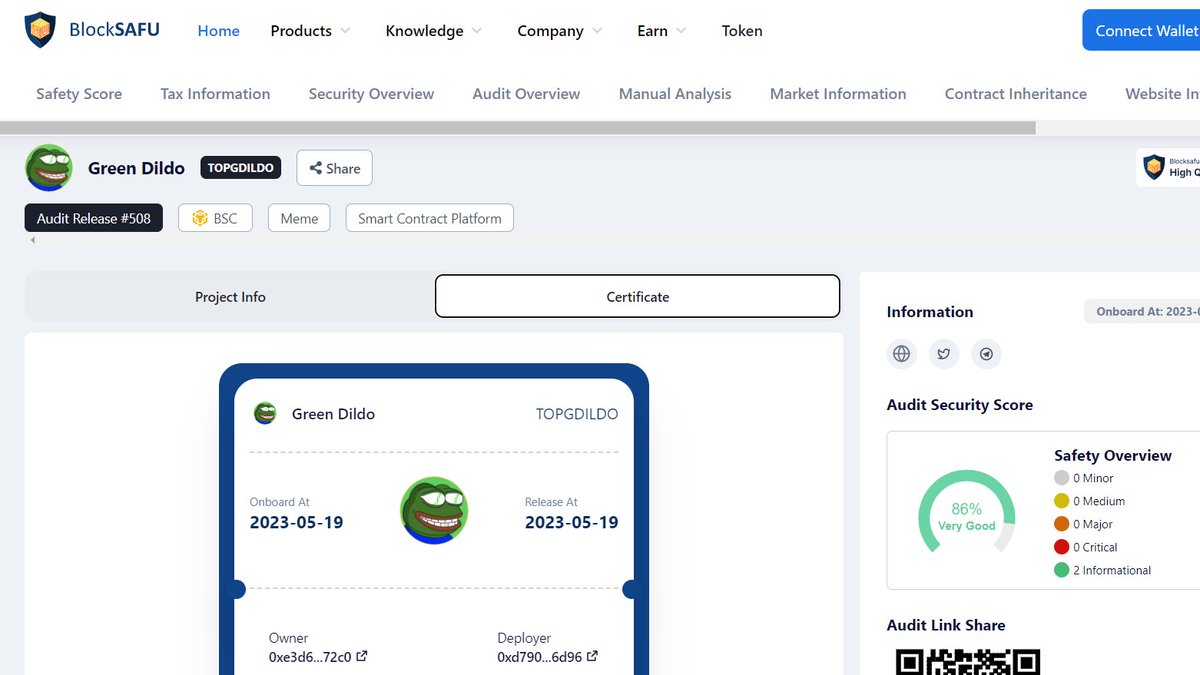Jump to Audit Overview section
The width and height of the screenshot is (1200, 675).
tap(526, 94)
